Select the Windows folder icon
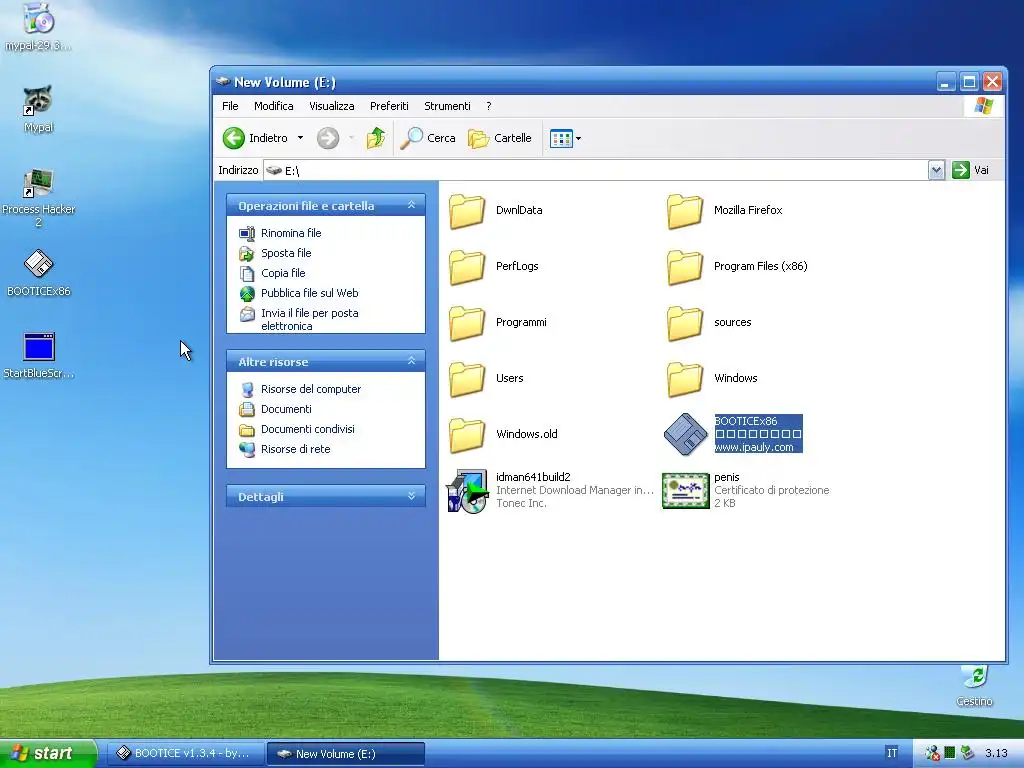The height and width of the screenshot is (768, 1024). click(x=685, y=379)
